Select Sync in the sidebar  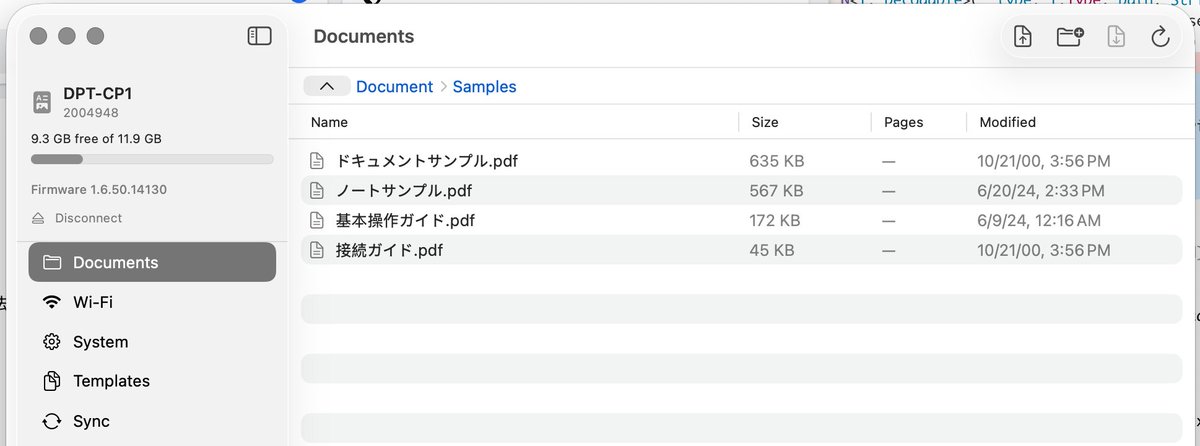click(152, 421)
